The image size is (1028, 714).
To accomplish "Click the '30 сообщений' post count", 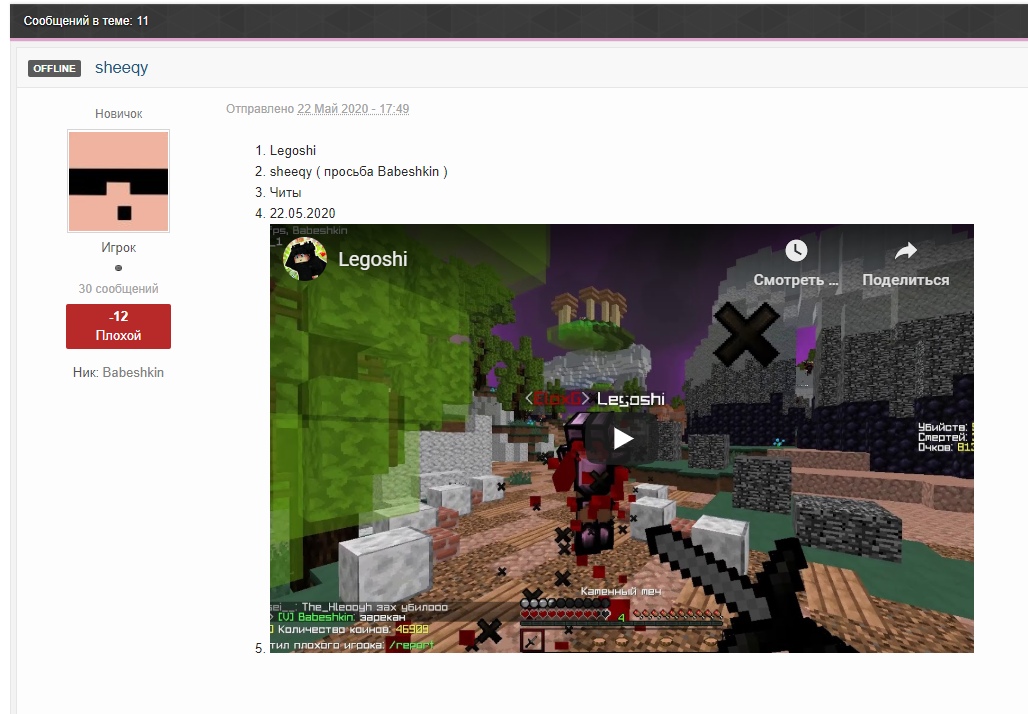I will (x=119, y=289).
